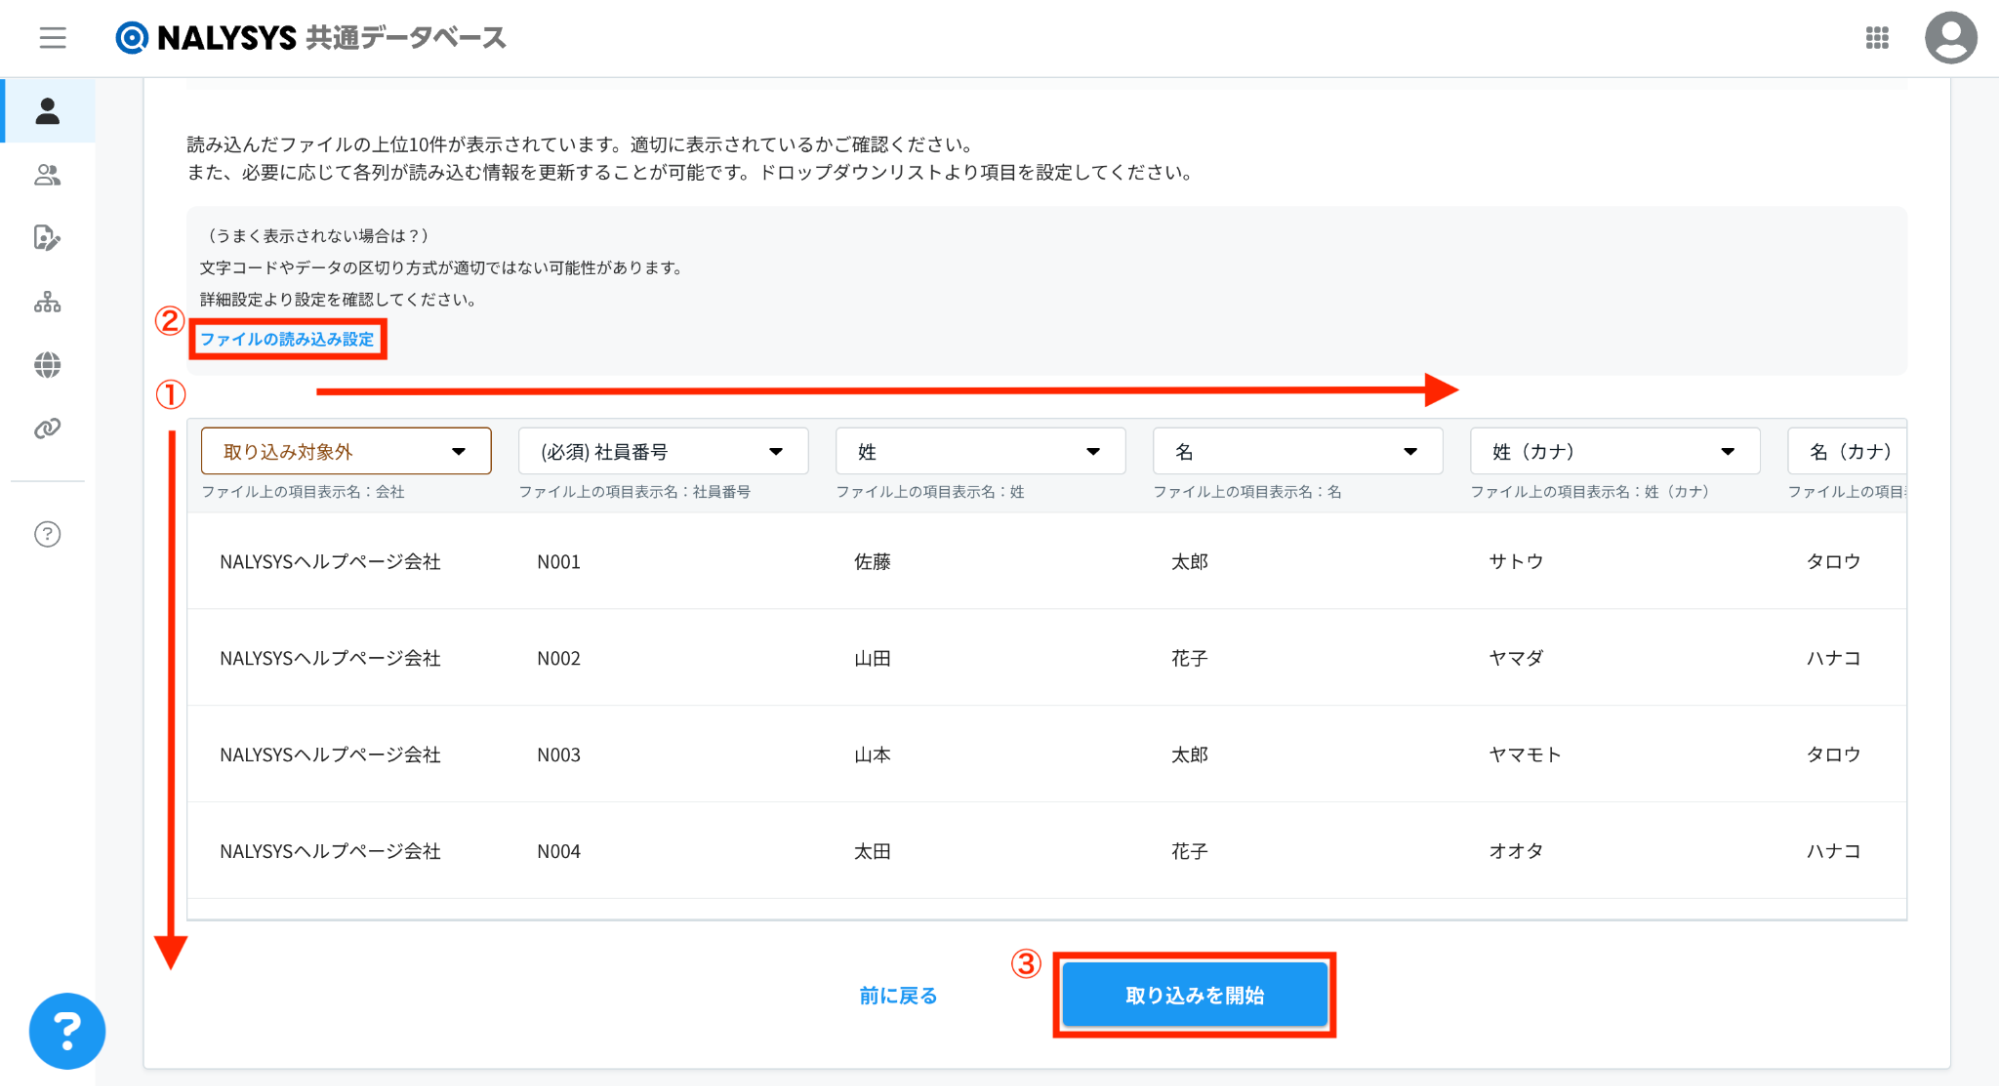This screenshot has height=1087, width=1999.
Task: Open the organization chart sidebar icon
Action: pyautogui.click(x=47, y=302)
